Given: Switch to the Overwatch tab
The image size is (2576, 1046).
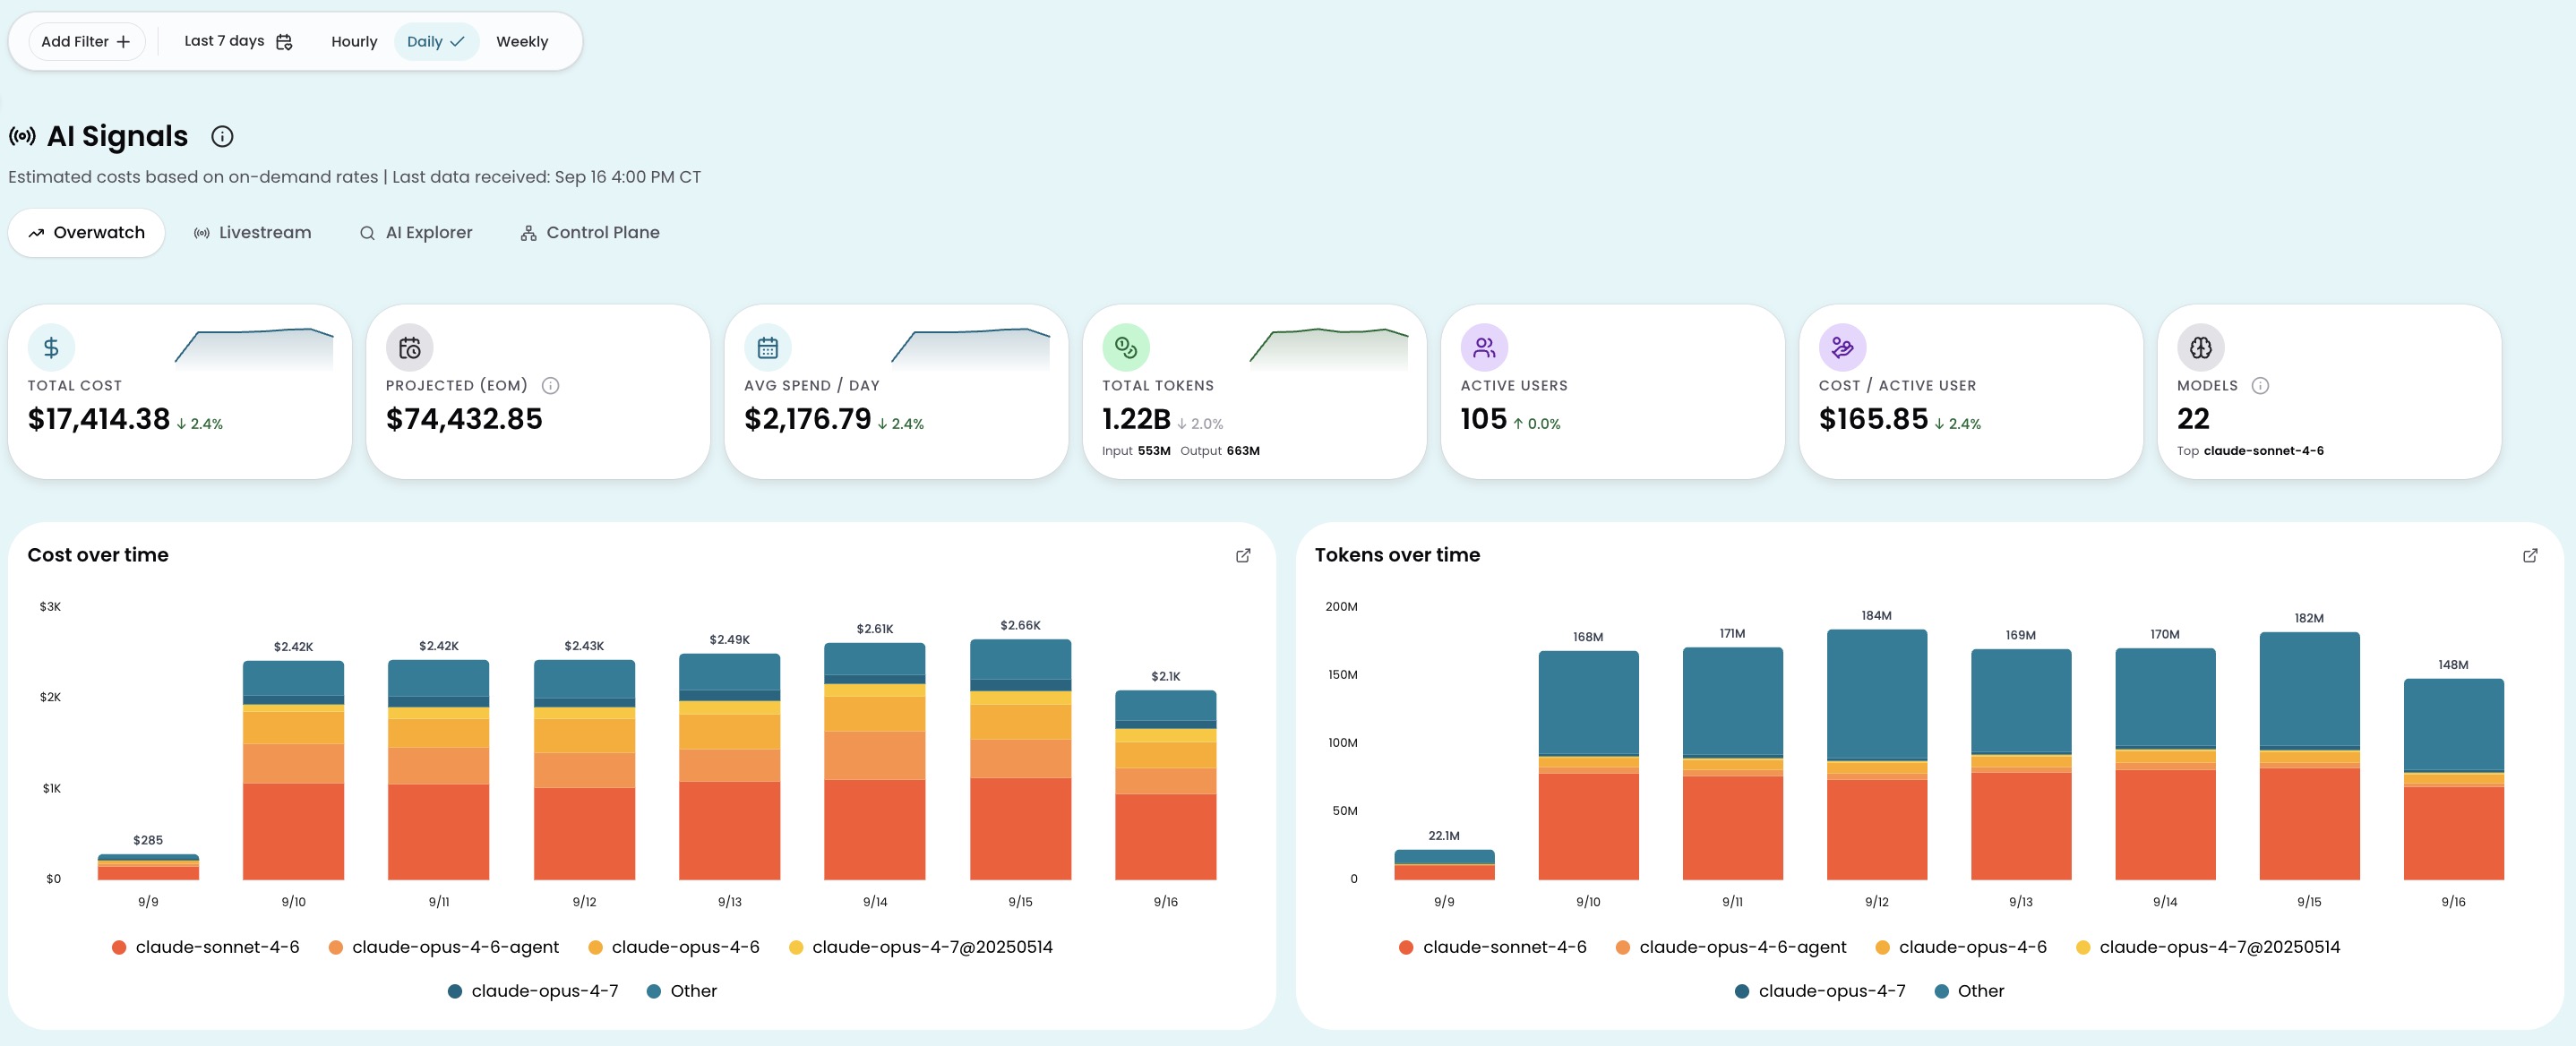Looking at the screenshot, I should pyautogui.click(x=86, y=233).
